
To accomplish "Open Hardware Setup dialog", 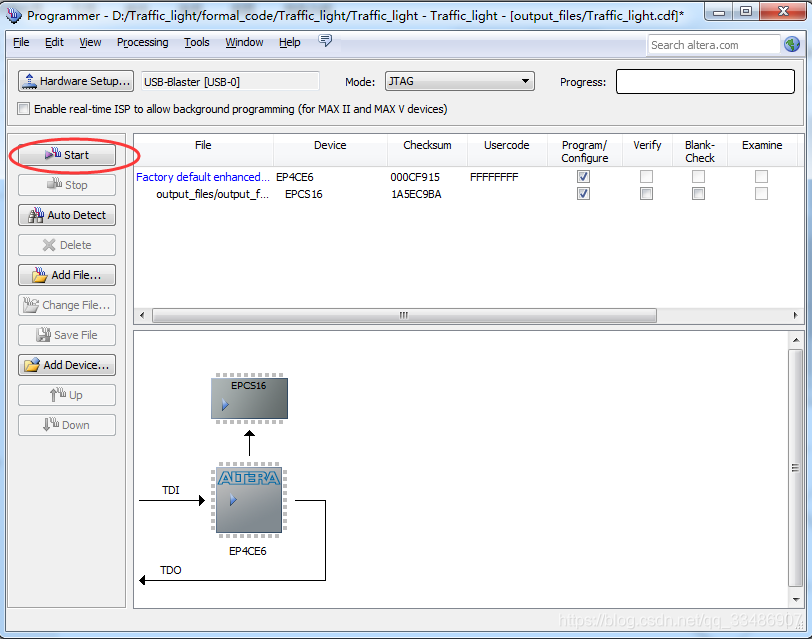I will click(x=76, y=81).
